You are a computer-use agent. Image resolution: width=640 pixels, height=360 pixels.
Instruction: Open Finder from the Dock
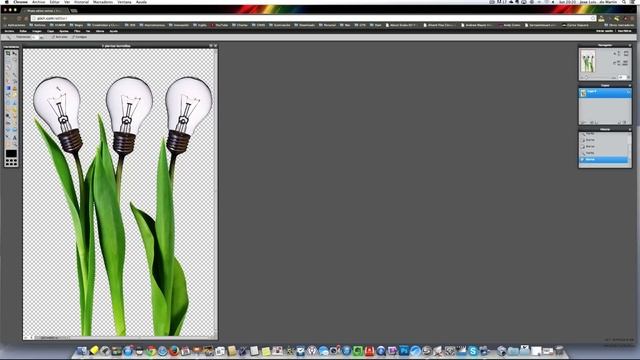coord(82,350)
